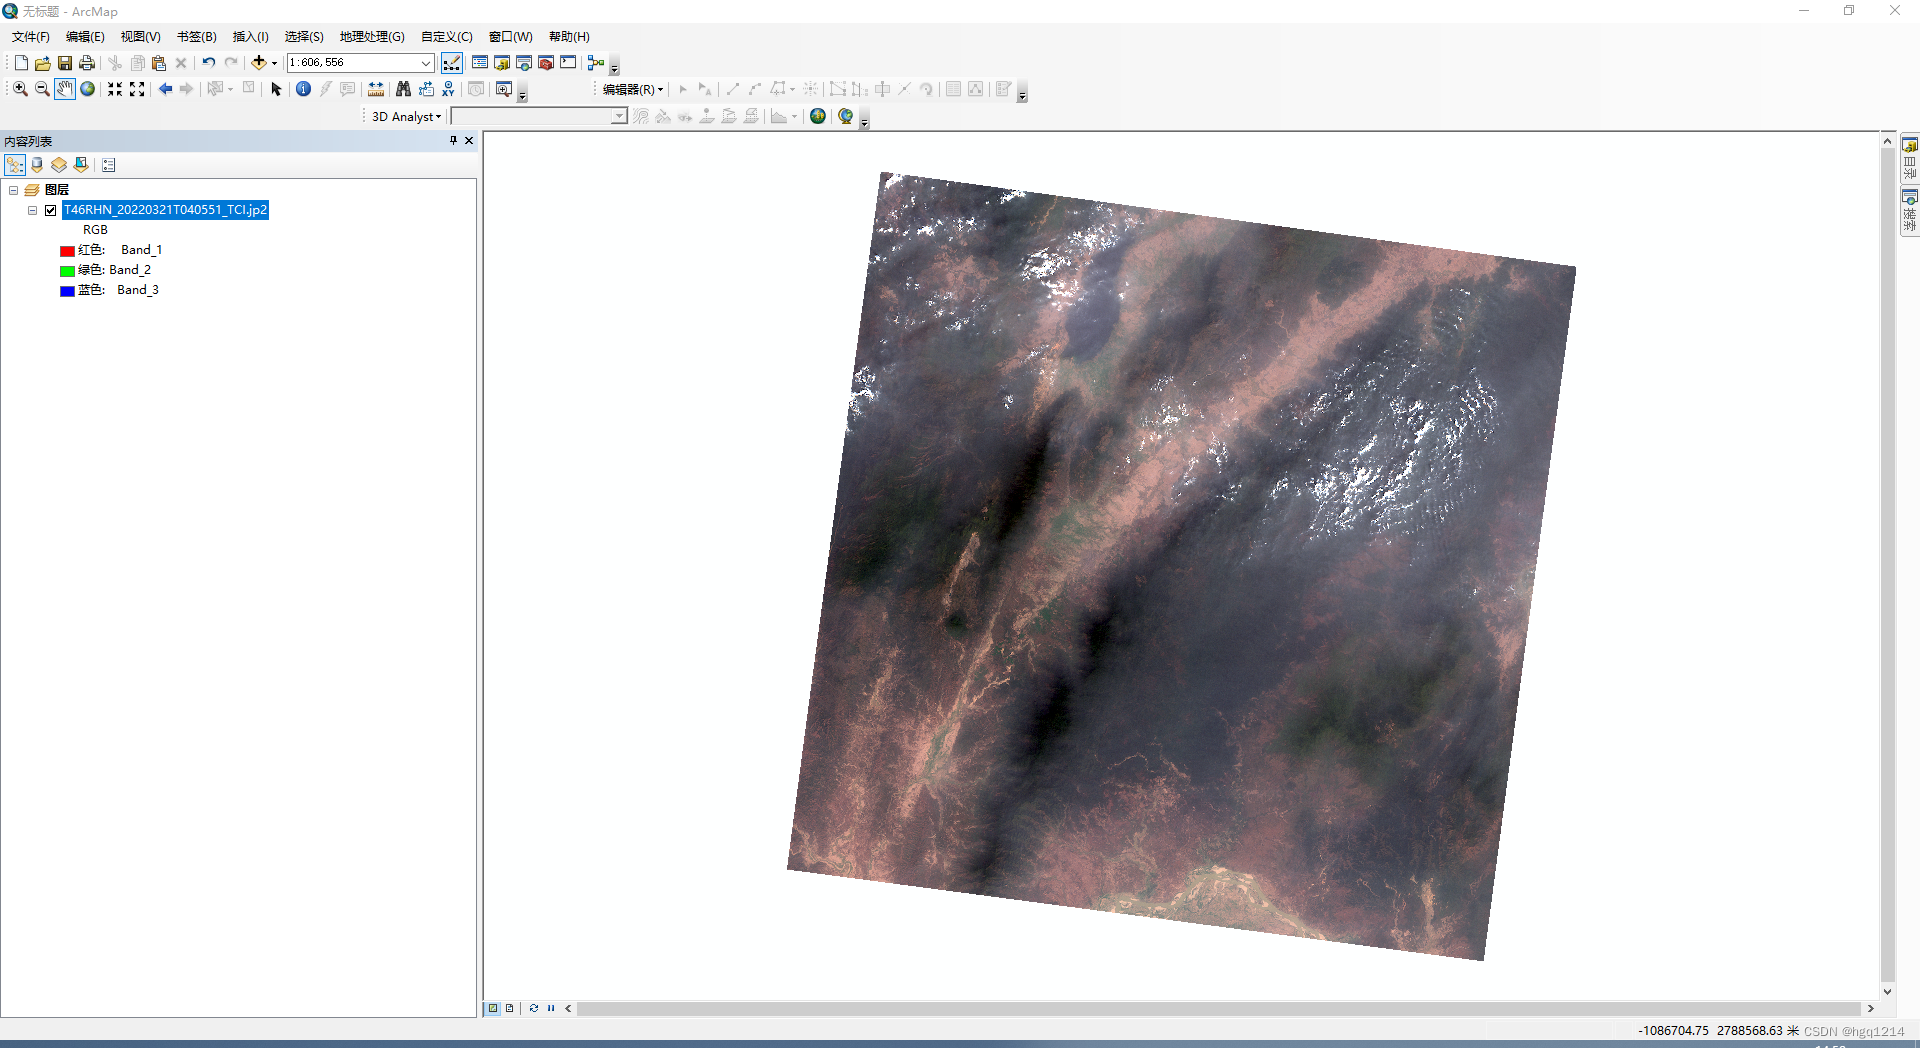Open the Python command window
1920x1048 pixels.
(568, 63)
